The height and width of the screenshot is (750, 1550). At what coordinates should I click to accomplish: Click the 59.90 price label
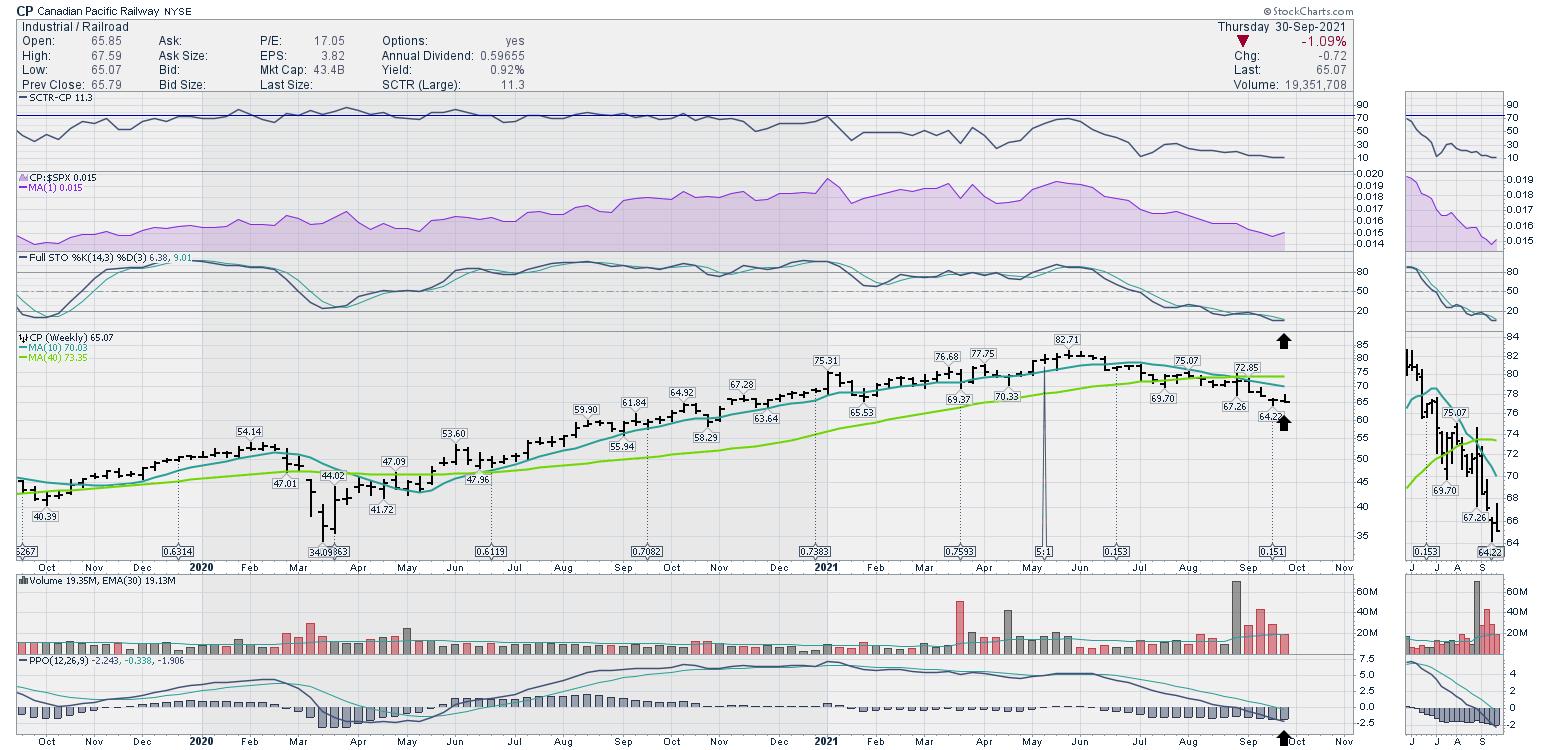[586, 410]
